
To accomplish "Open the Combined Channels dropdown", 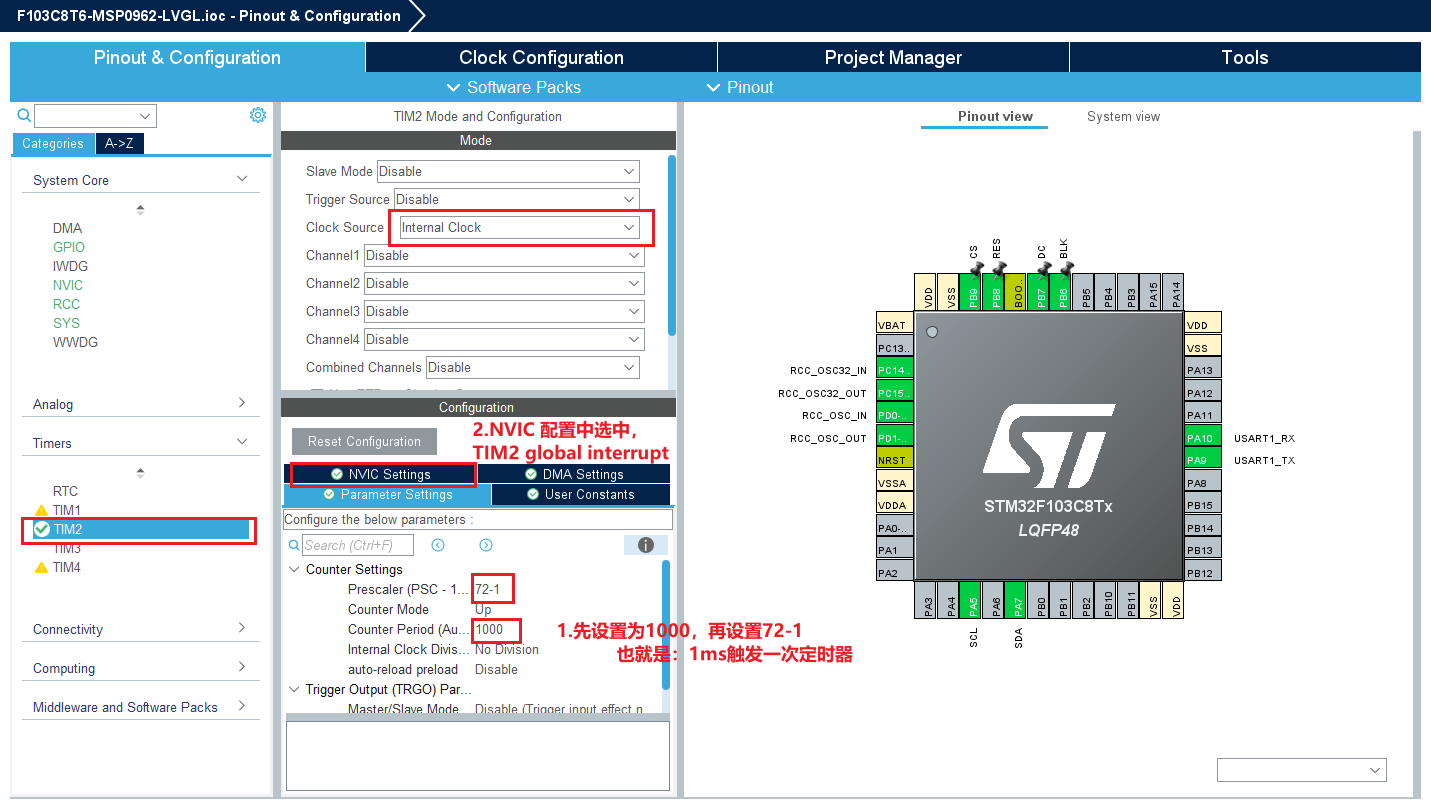I will (x=533, y=367).
